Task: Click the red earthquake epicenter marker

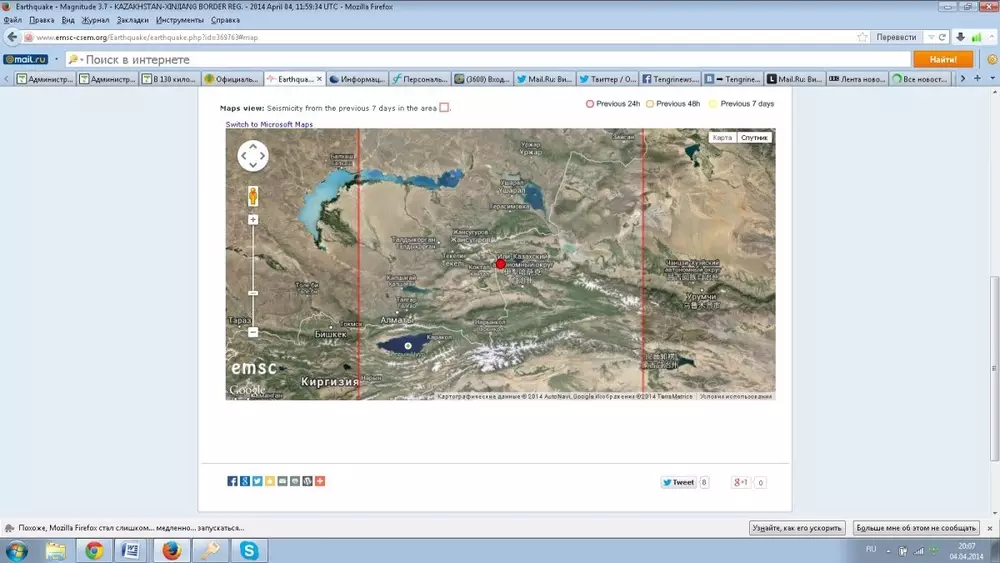Action: [x=501, y=264]
